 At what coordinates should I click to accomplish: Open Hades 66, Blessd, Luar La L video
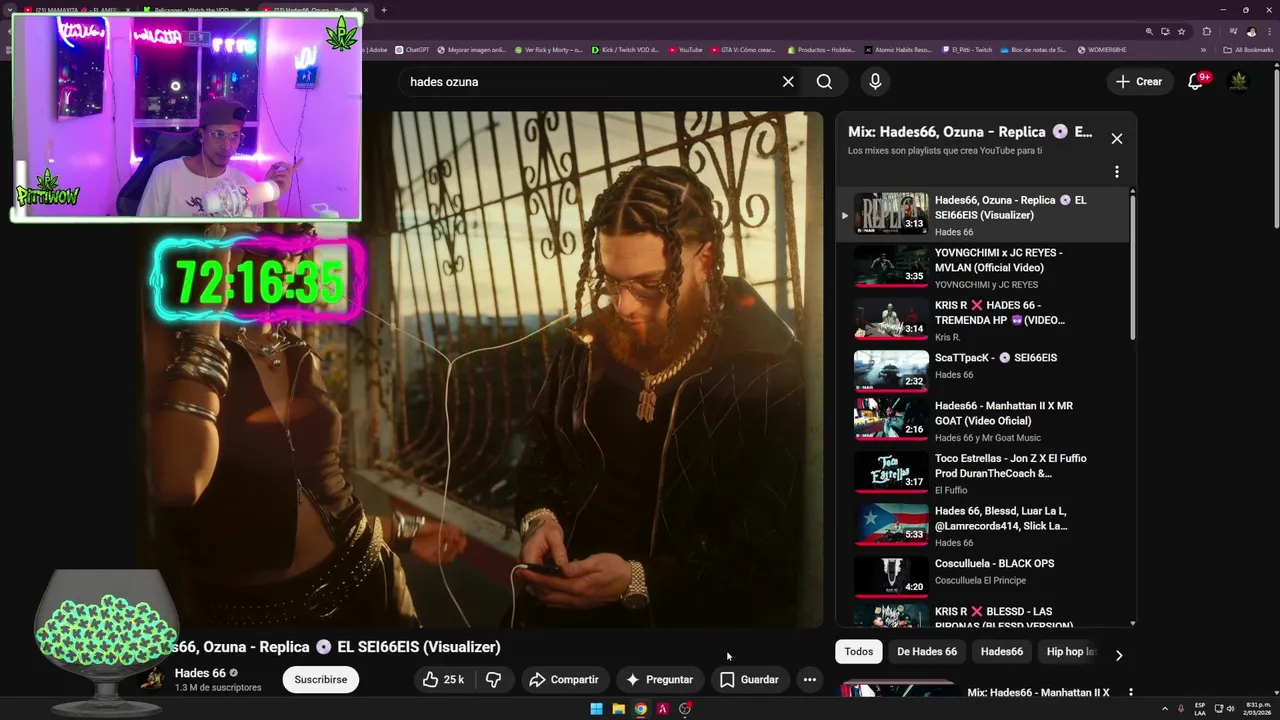(984, 526)
